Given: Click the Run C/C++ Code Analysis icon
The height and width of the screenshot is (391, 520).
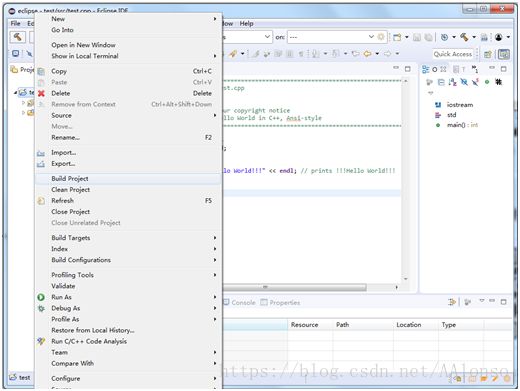Looking at the screenshot, I should [41, 341].
